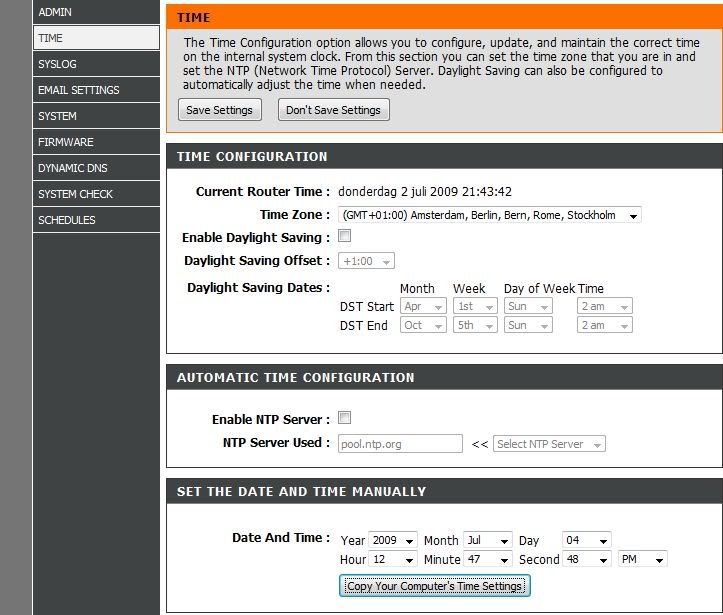The height and width of the screenshot is (615, 723).
Task: Open DST End Week dropdown
Action: click(x=475, y=325)
